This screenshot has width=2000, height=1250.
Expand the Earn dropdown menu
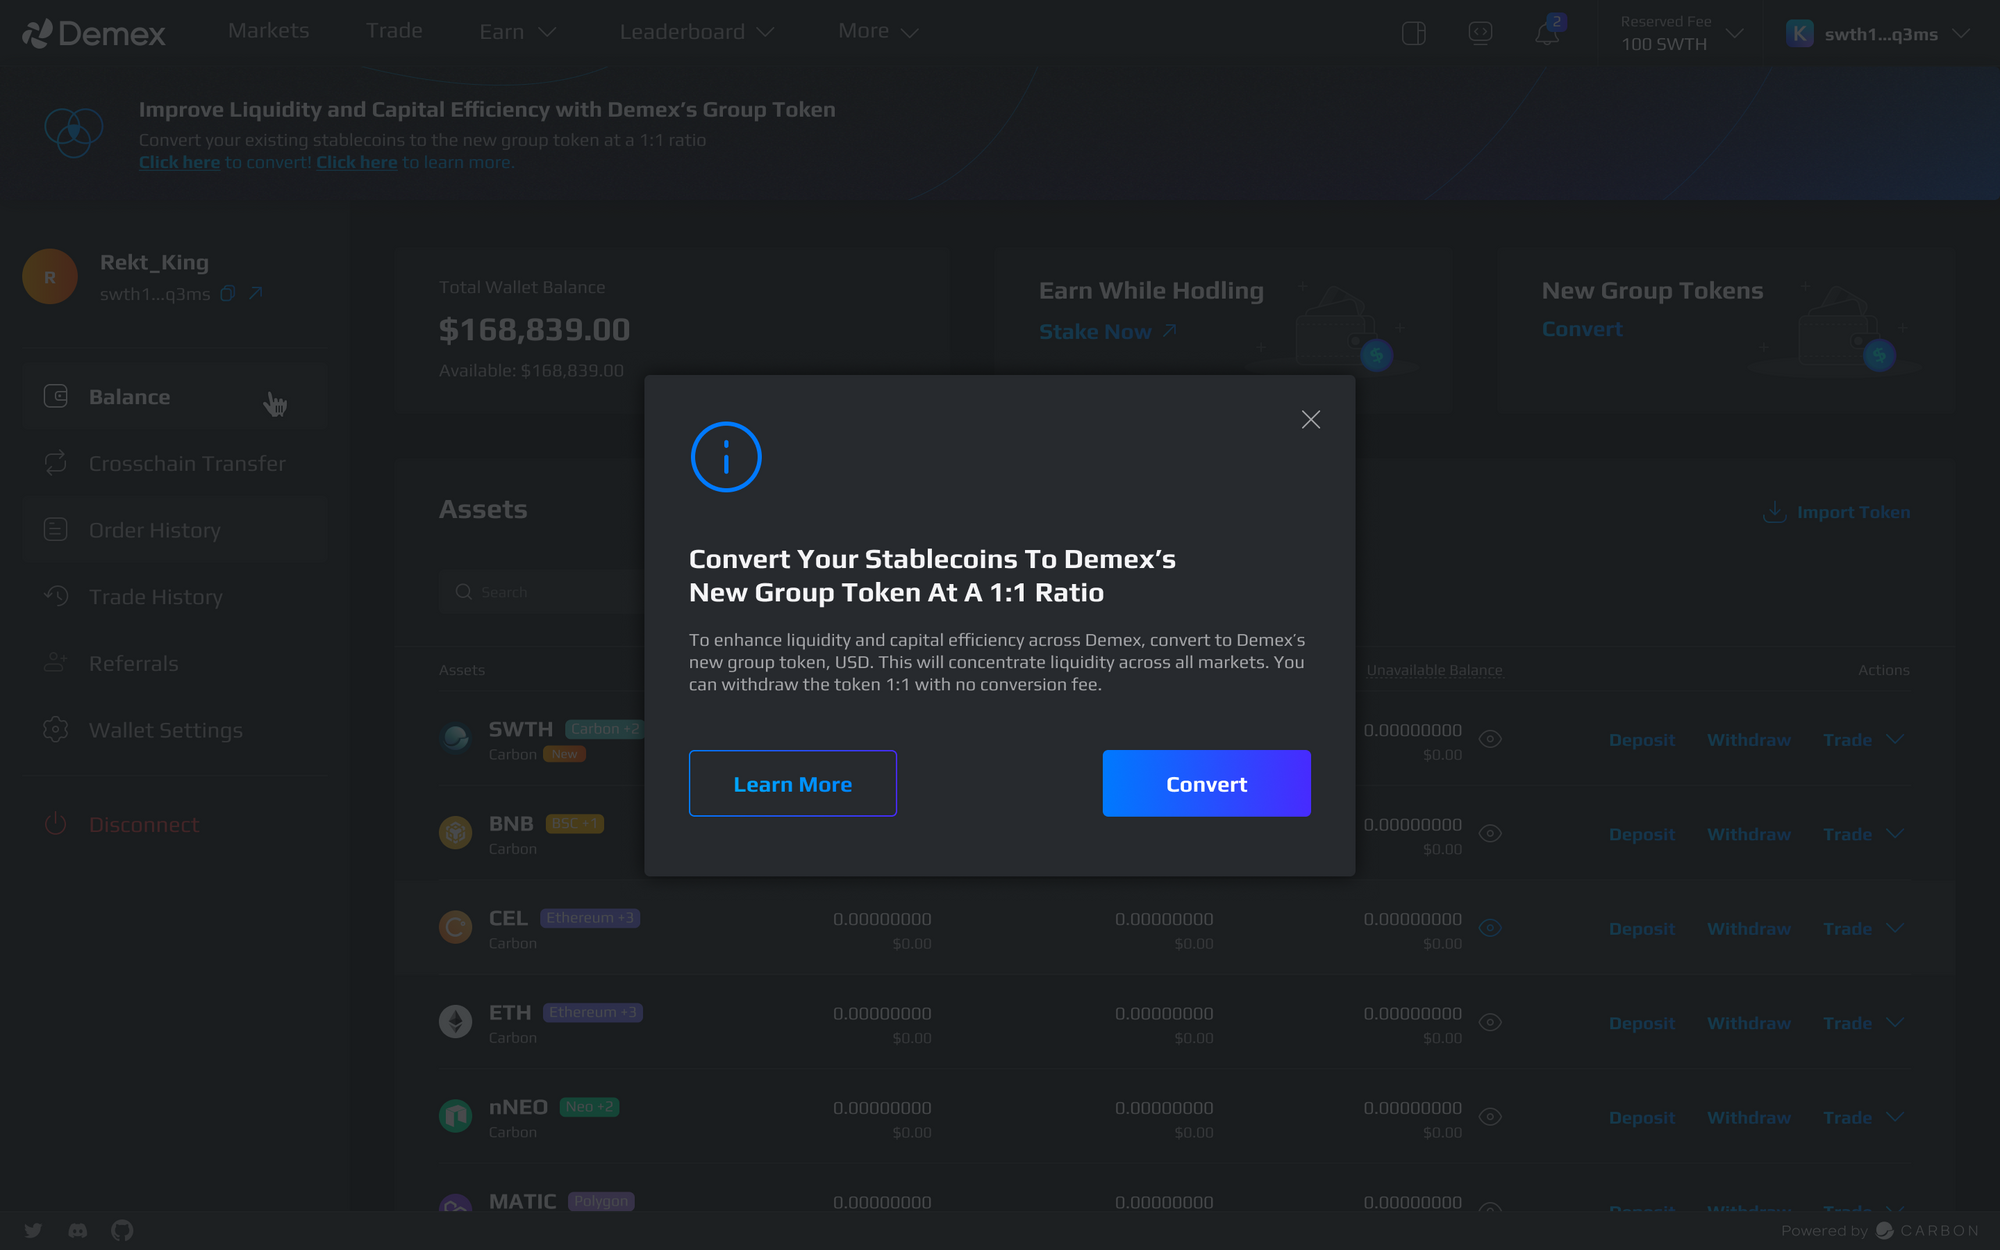pyautogui.click(x=517, y=32)
